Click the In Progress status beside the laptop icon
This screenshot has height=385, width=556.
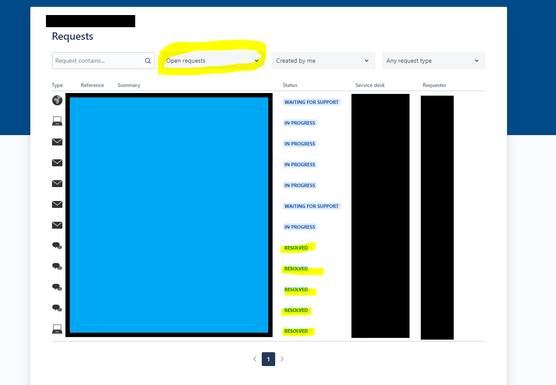click(x=300, y=123)
